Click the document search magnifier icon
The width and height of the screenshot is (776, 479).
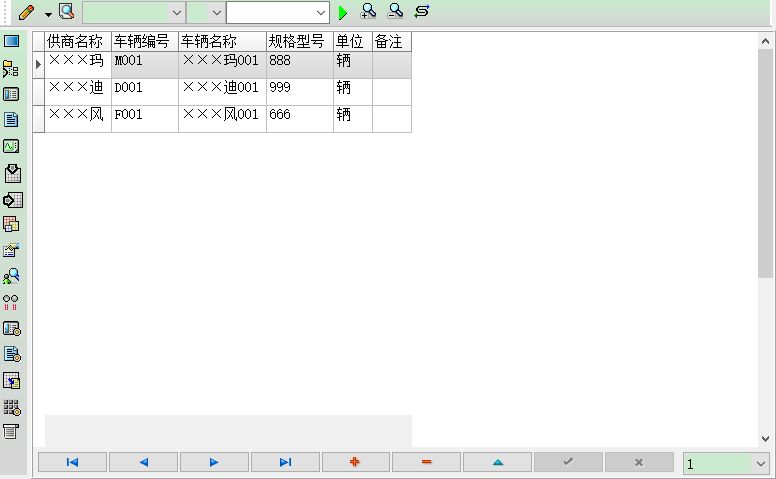pyautogui.click(x=66, y=11)
